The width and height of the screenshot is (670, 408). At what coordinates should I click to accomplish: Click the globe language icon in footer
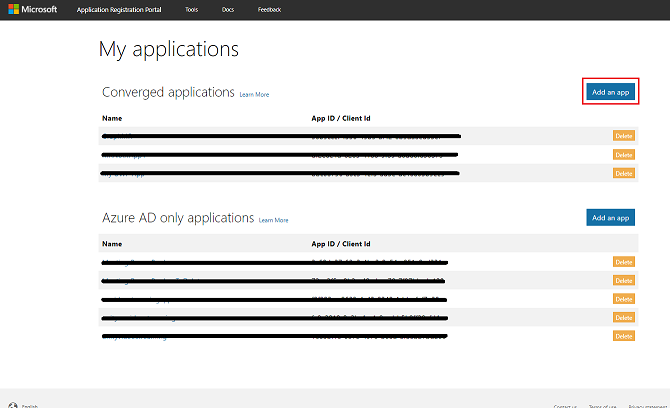tap(12, 406)
